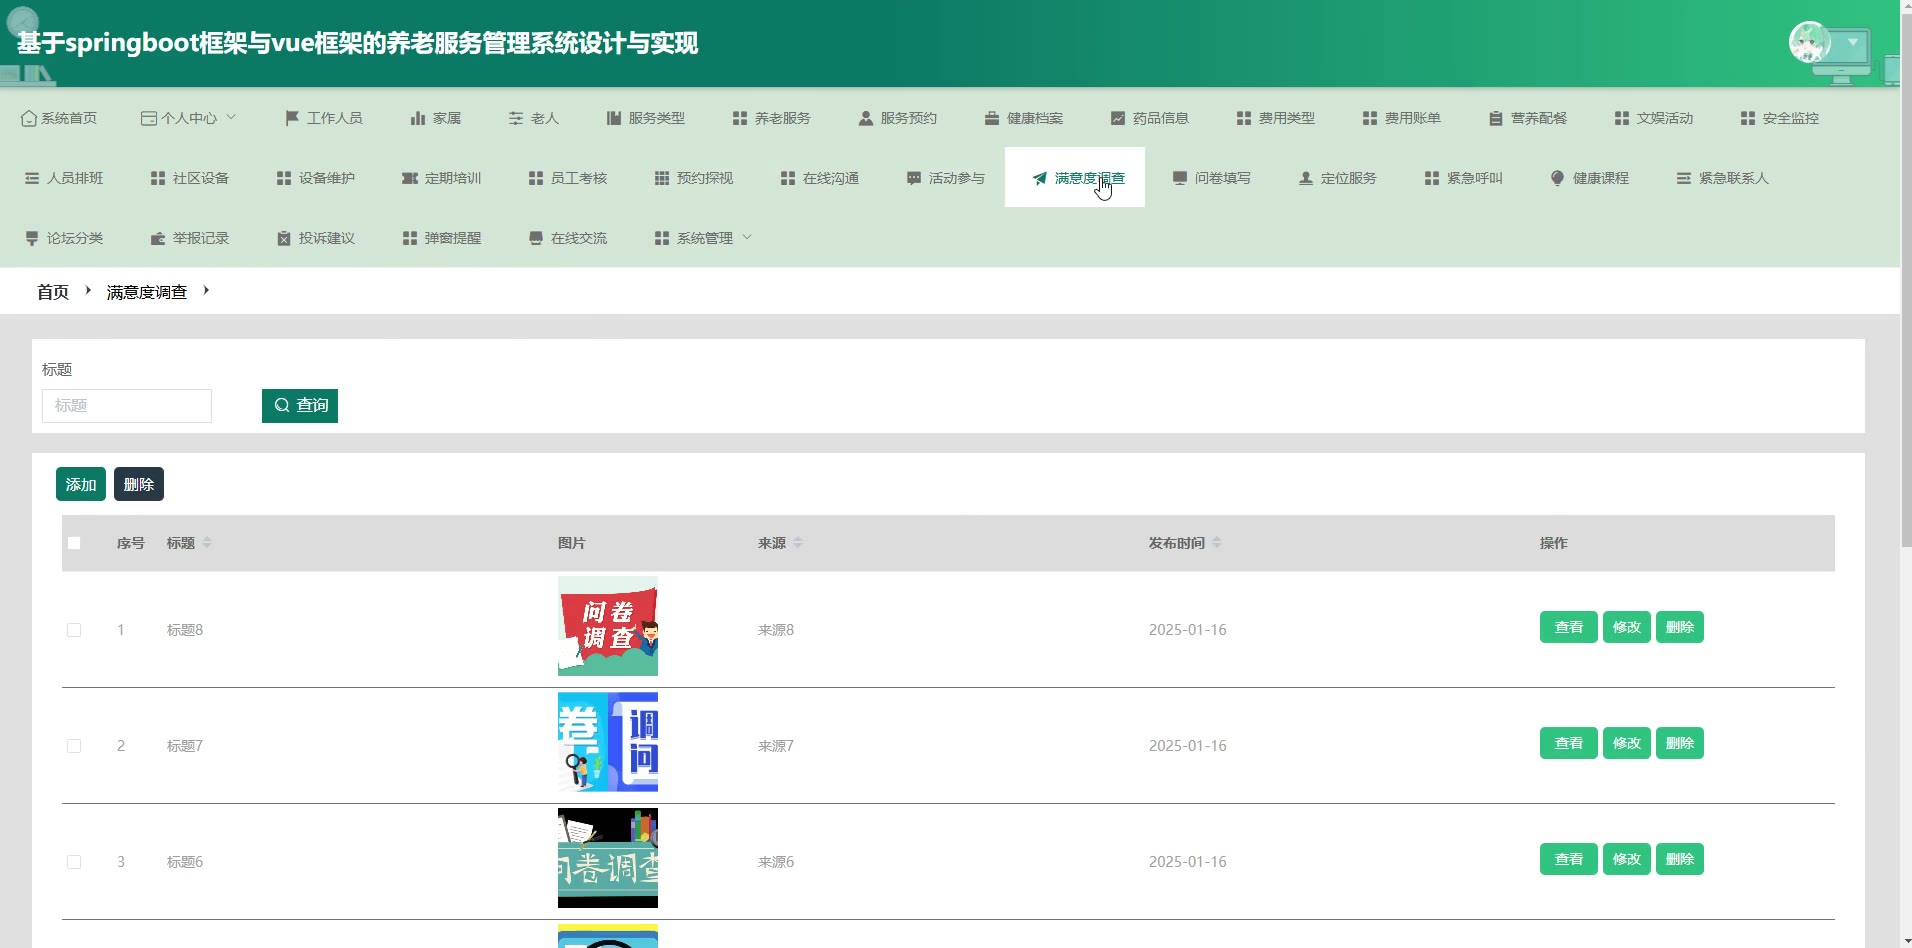This screenshot has width=1912, height=948.
Task: Click the chart icon for 药品信息
Action: pos(1118,118)
